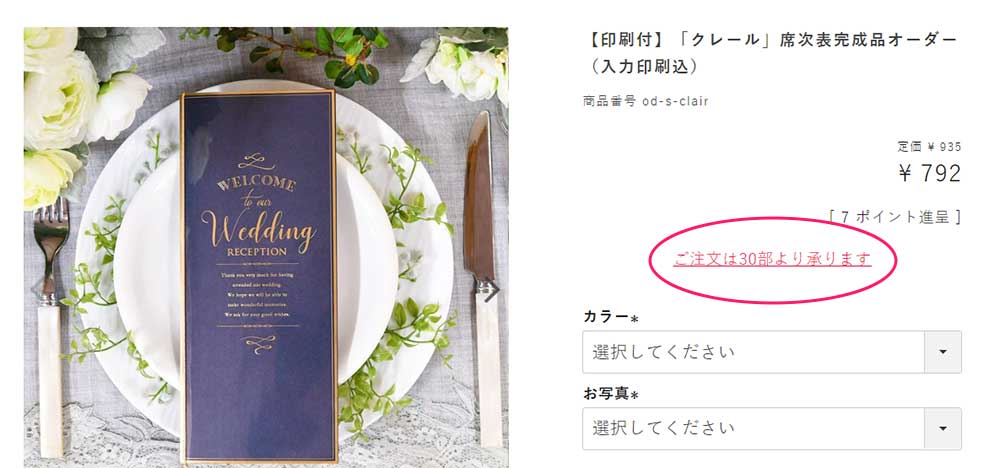The height and width of the screenshot is (468, 1000).
Task: Click the 定価 ¥ 935 list price
Action: point(929,147)
